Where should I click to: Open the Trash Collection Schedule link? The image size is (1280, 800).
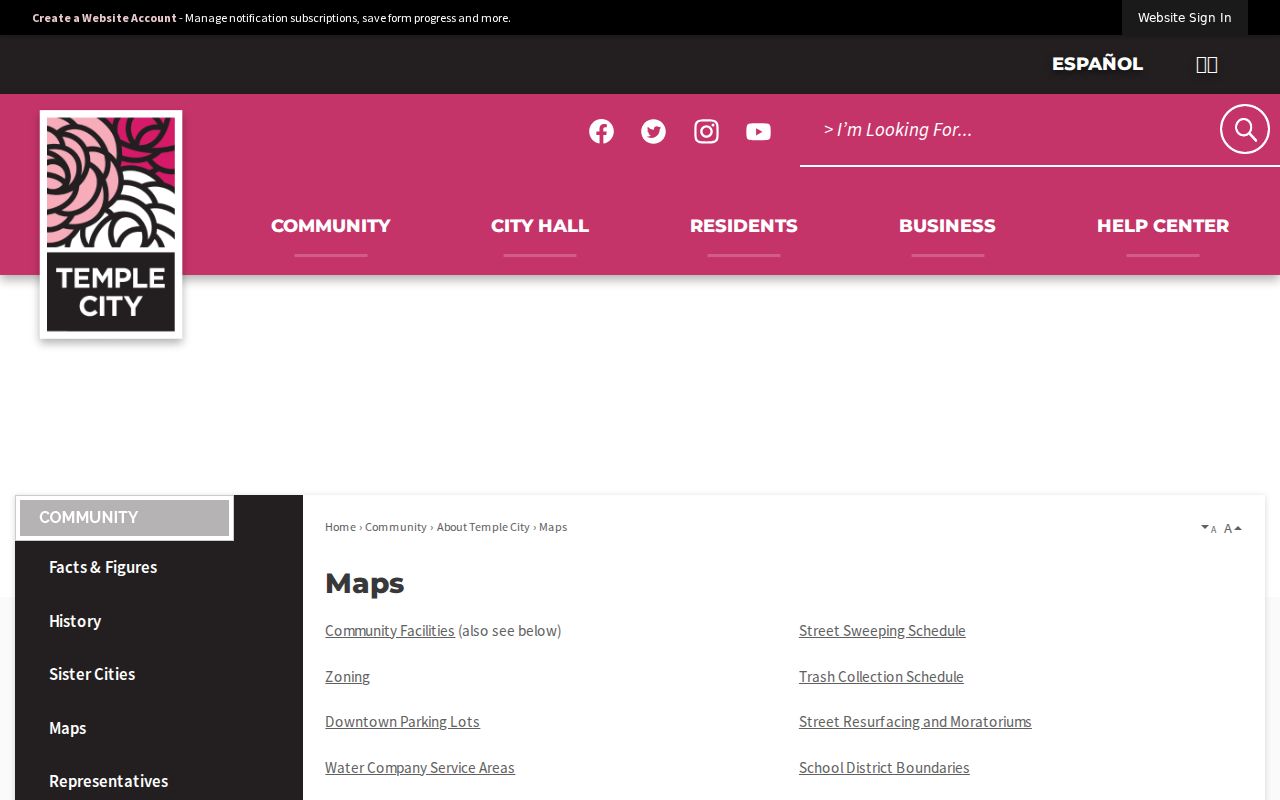881,677
